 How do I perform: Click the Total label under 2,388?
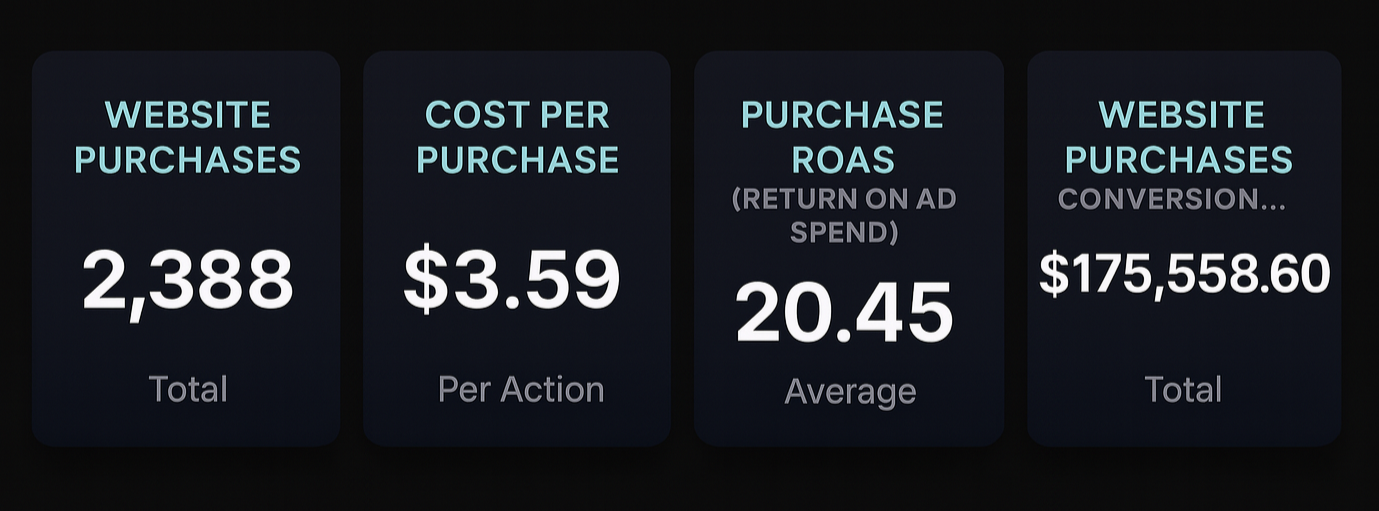coord(188,389)
